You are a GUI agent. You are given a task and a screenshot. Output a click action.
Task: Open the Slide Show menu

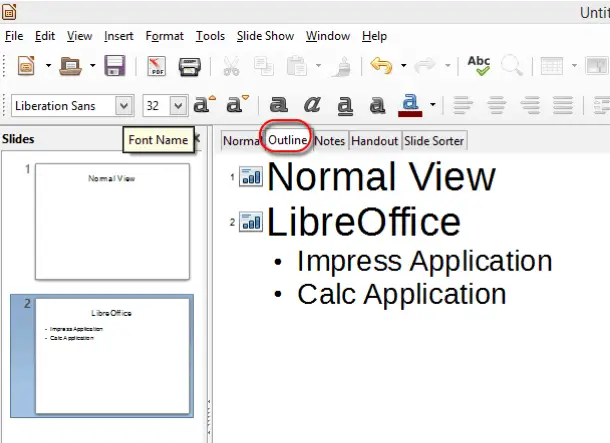[265, 36]
